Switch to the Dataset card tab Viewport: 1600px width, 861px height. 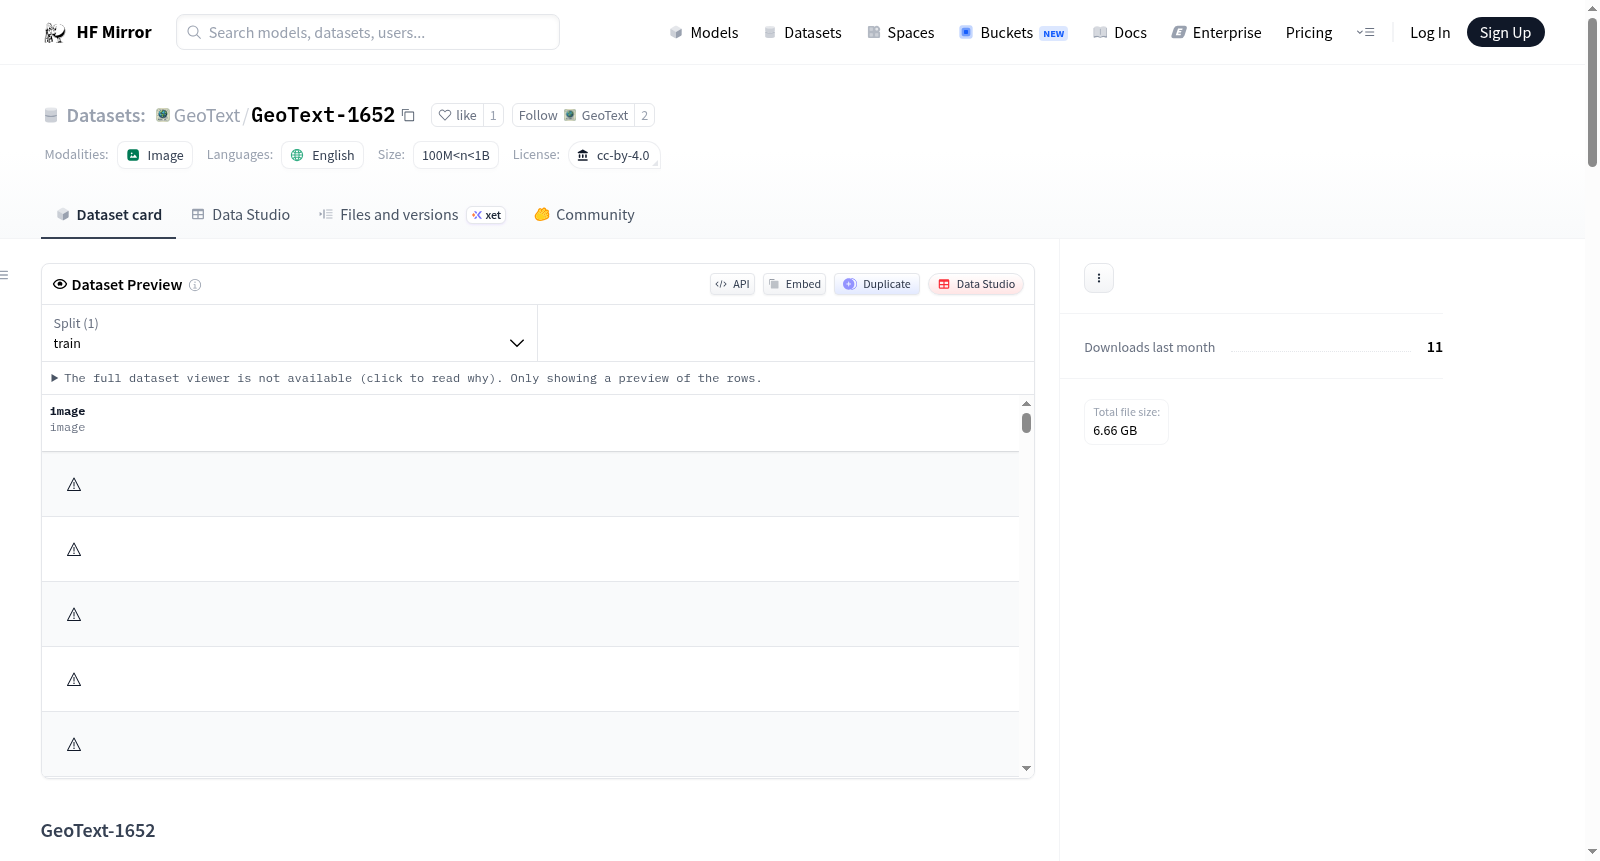[x=109, y=215]
